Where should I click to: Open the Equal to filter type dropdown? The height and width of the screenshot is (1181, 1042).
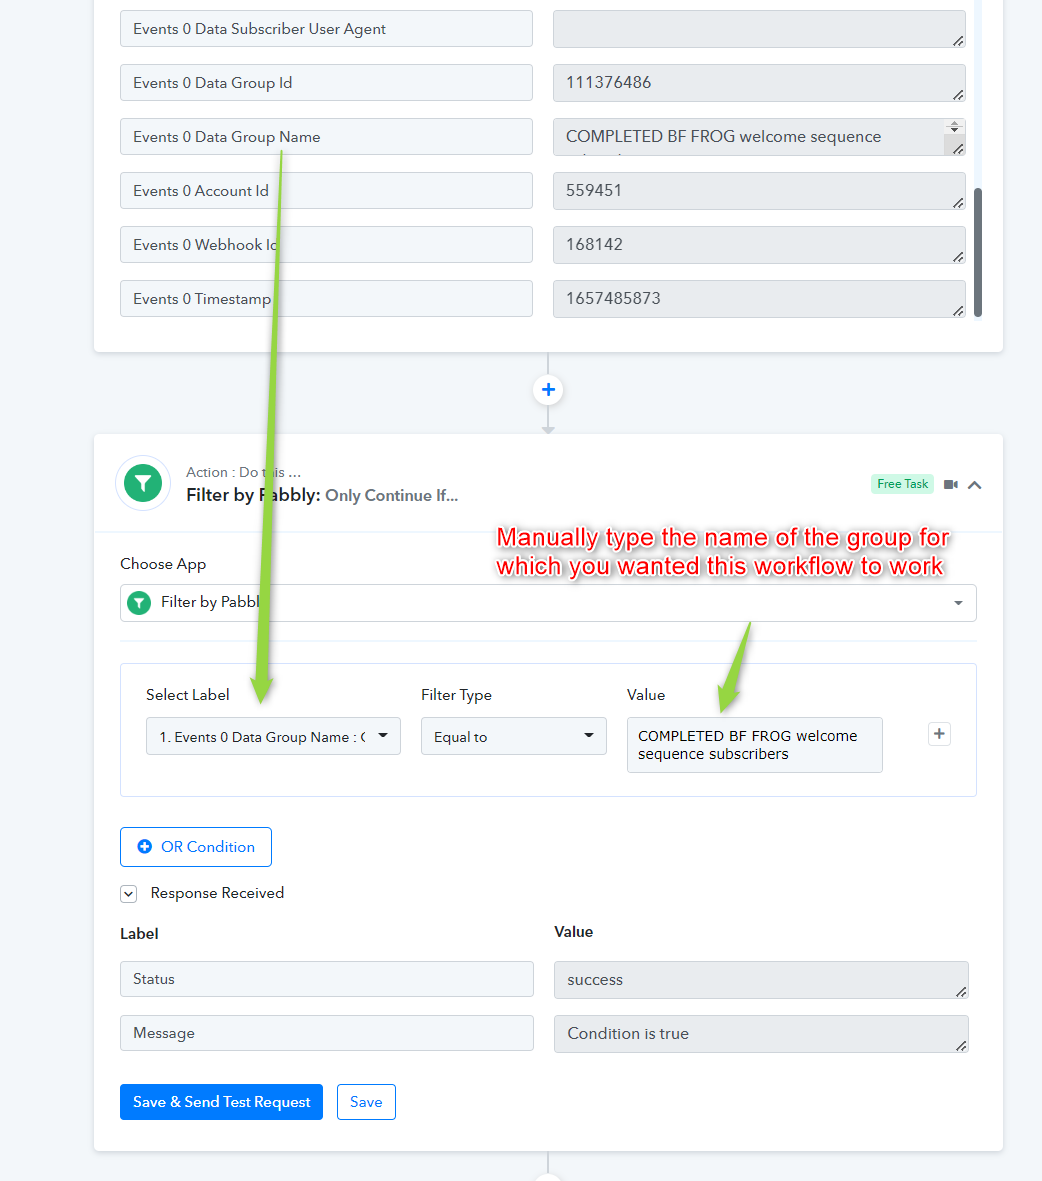[x=513, y=736]
